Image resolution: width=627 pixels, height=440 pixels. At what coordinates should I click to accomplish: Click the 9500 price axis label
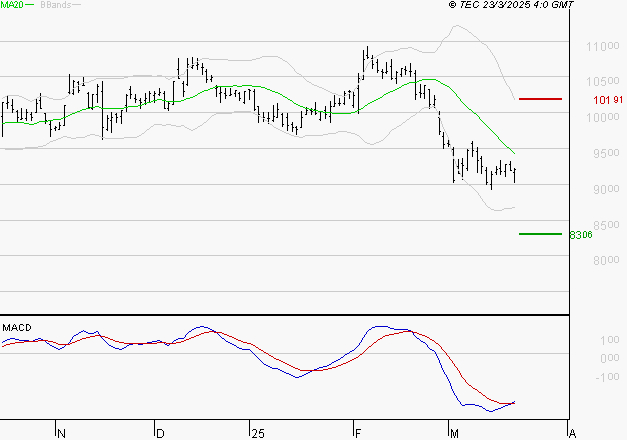(x=606, y=153)
